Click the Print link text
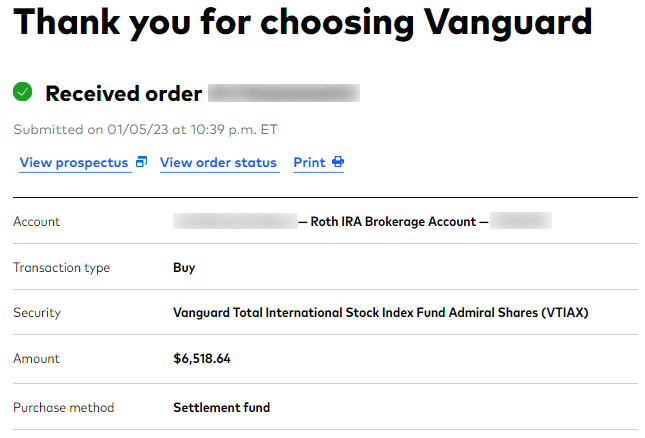 click(309, 162)
